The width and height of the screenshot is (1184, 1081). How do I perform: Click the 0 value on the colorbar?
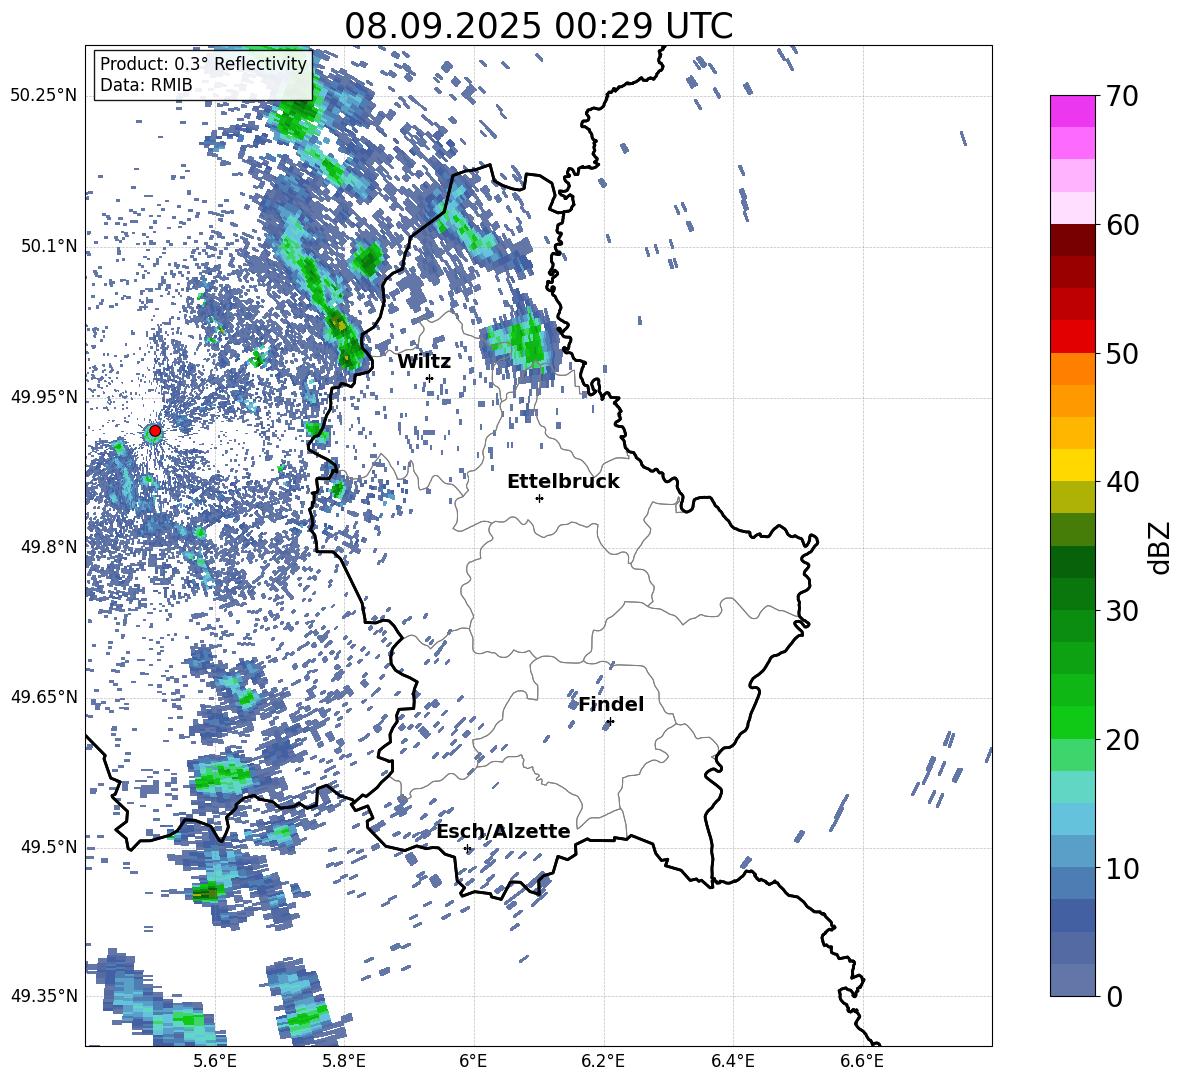(1114, 997)
